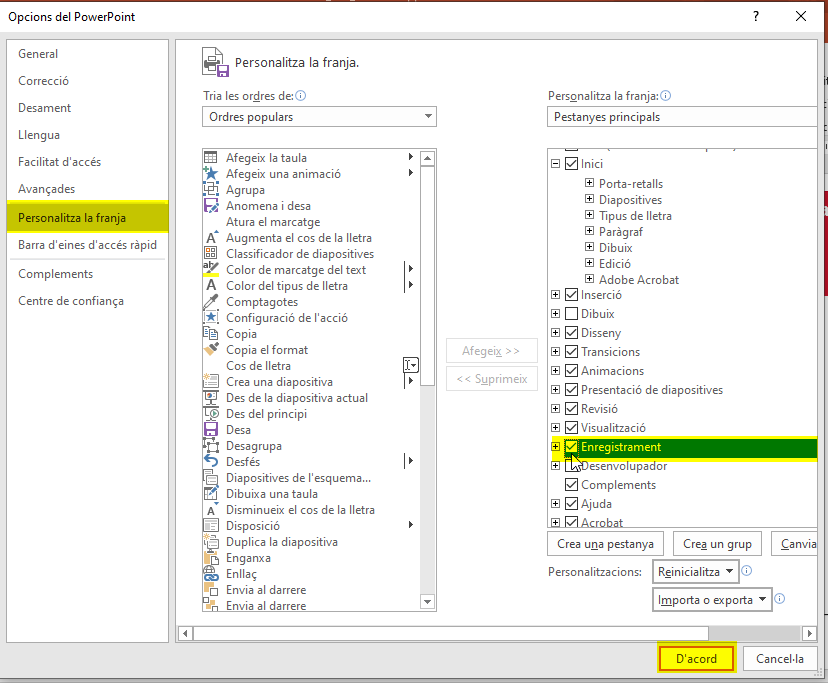The image size is (828, 683).
Task: Click the Afegeix la taula command icon
Action: 211,157
